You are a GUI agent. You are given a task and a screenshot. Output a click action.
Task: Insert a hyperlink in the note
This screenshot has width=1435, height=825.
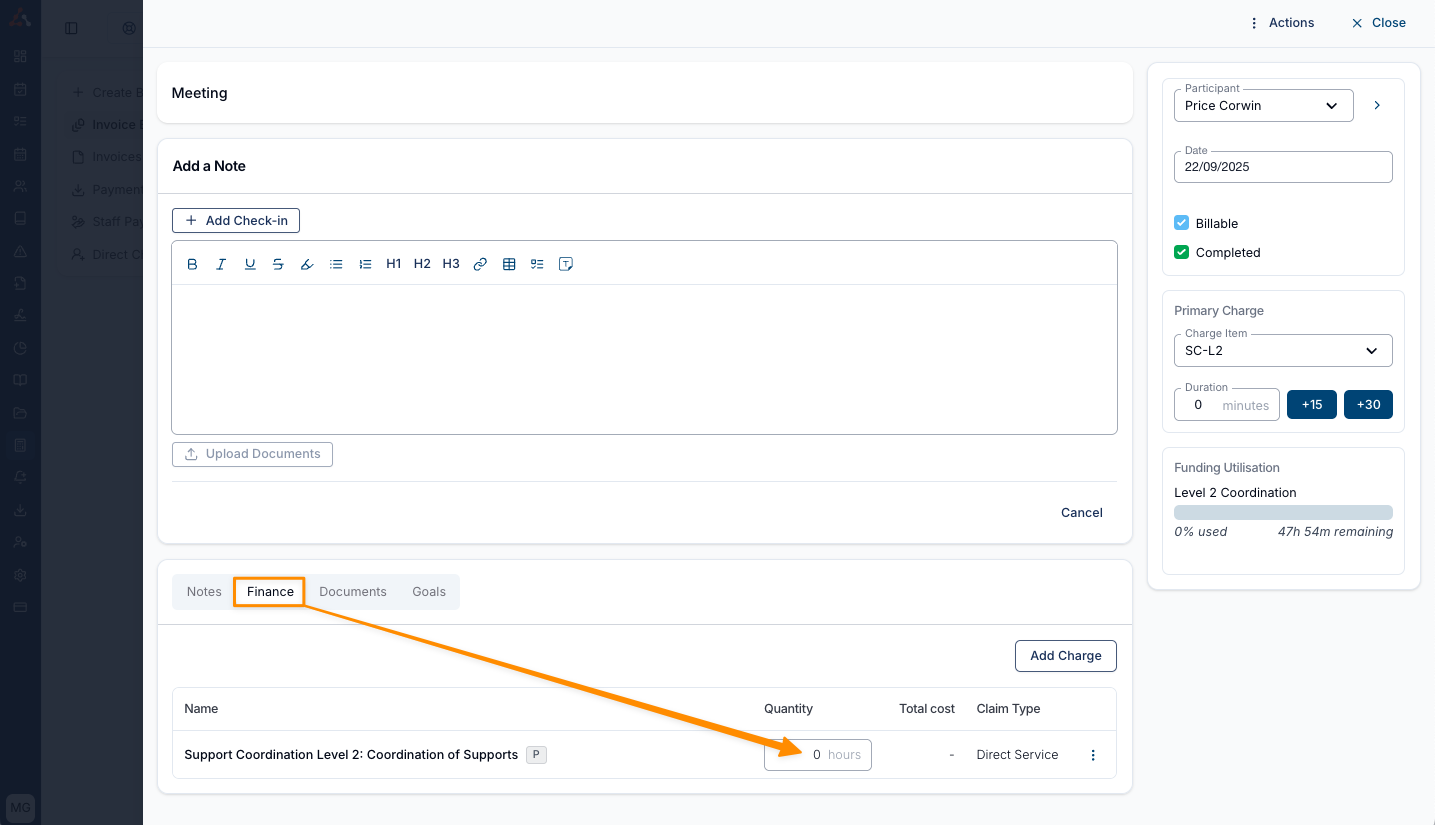[480, 264]
